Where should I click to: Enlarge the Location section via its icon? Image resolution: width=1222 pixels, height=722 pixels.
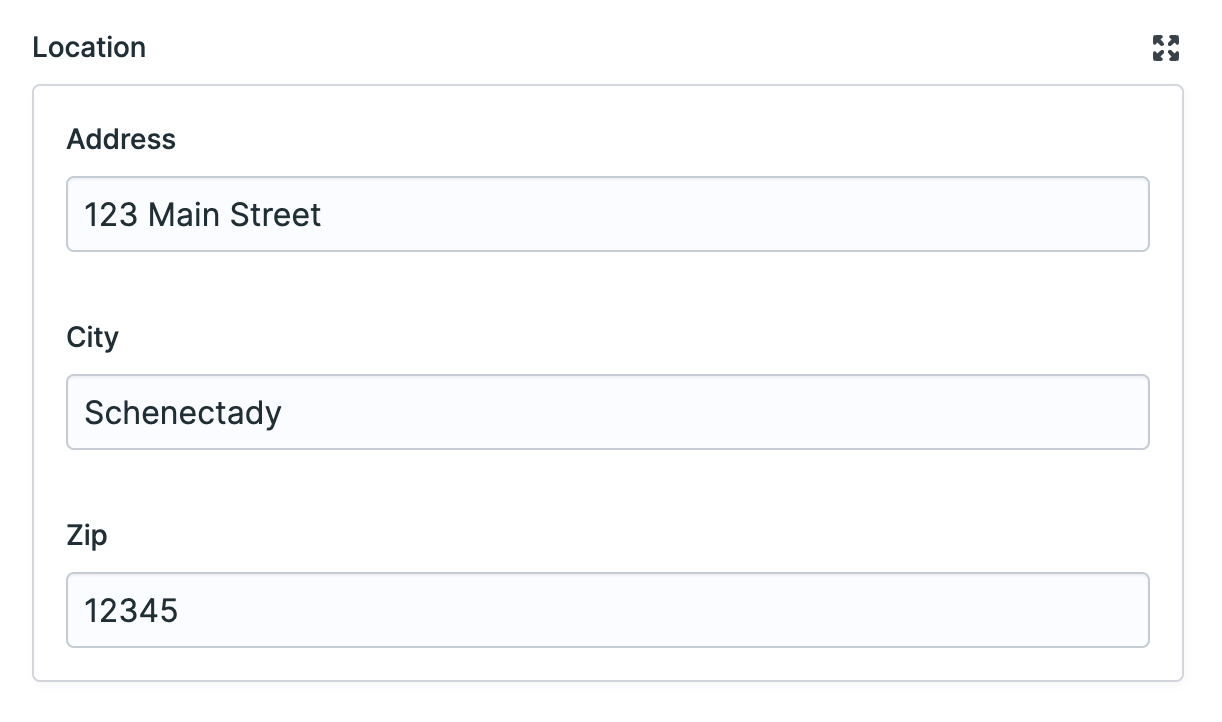(x=1165, y=47)
